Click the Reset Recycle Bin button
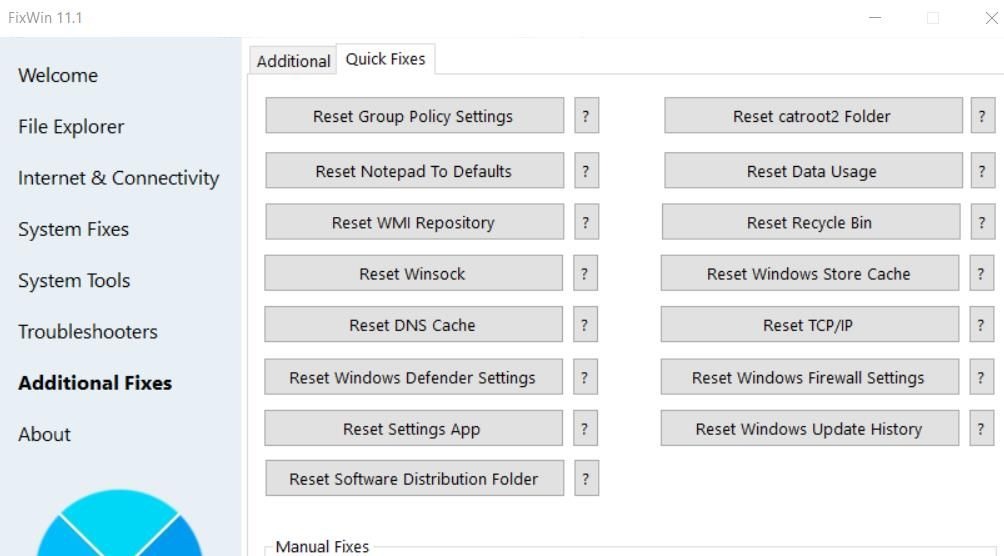 (811, 222)
